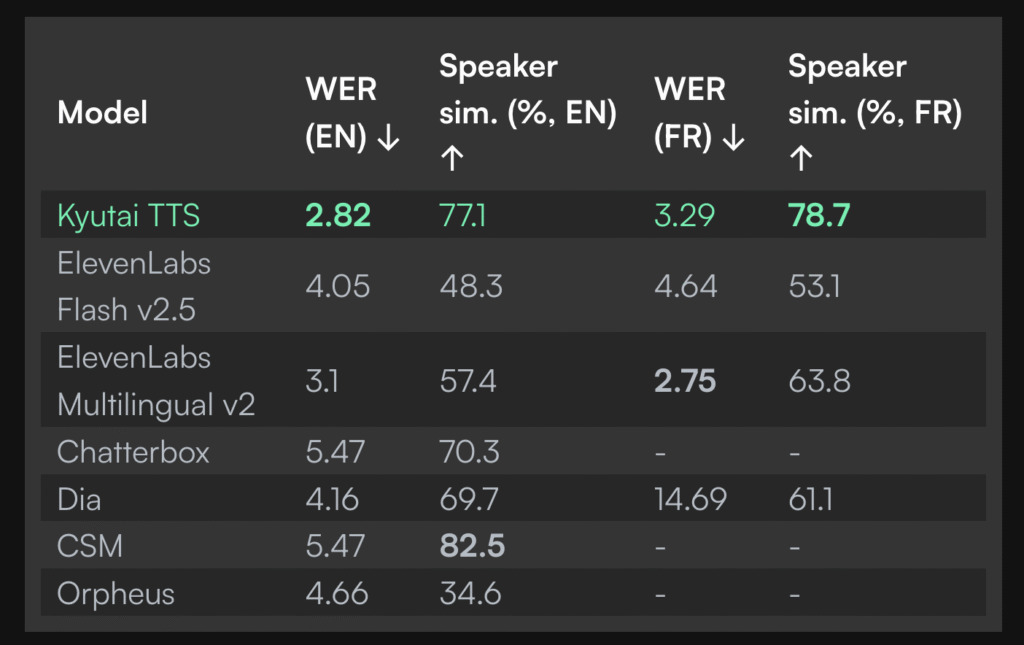This screenshot has width=1024, height=645.
Task: Click the bold 82.5 CSM similarity value
Action: coord(472,546)
